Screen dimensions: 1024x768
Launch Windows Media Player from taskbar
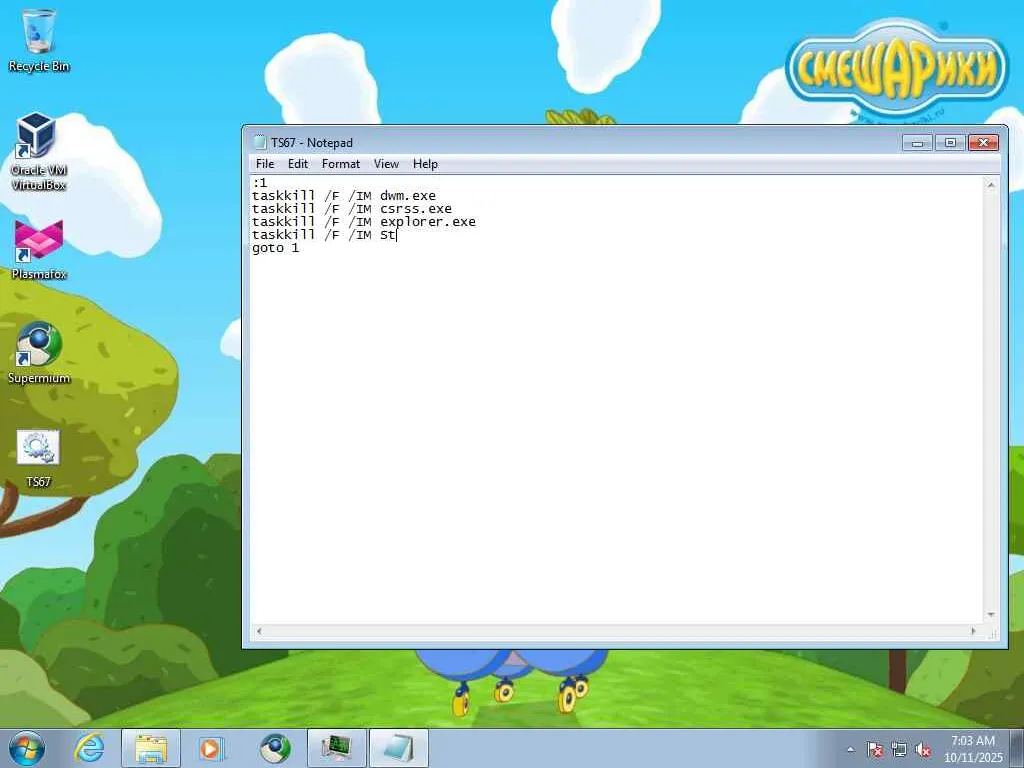pyautogui.click(x=212, y=748)
